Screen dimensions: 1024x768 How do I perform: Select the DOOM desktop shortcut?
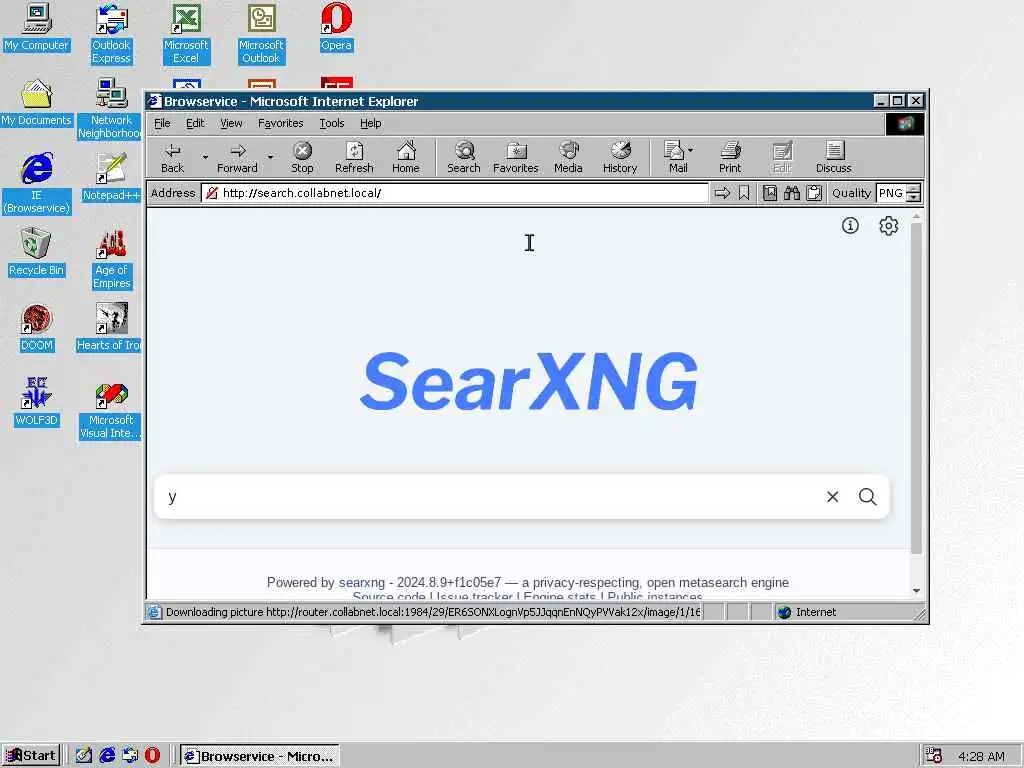coord(37,328)
